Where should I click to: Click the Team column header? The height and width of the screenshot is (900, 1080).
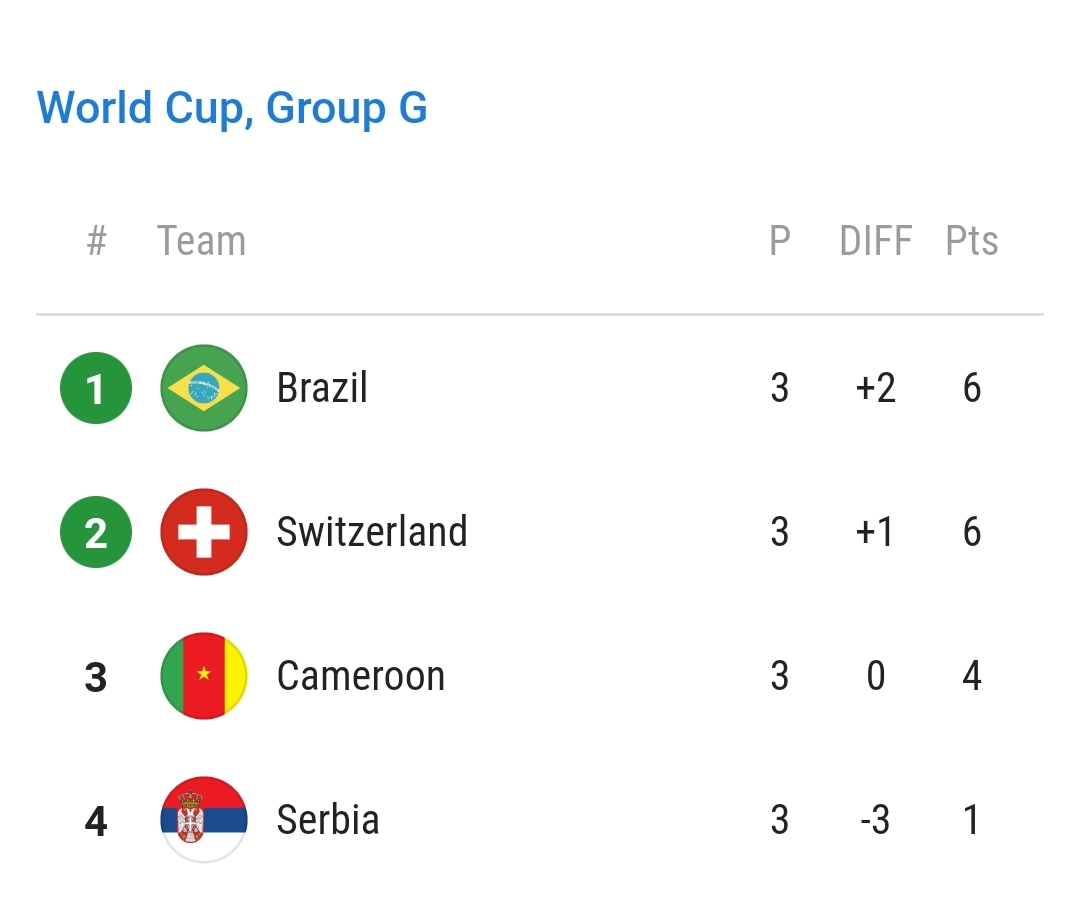click(201, 240)
